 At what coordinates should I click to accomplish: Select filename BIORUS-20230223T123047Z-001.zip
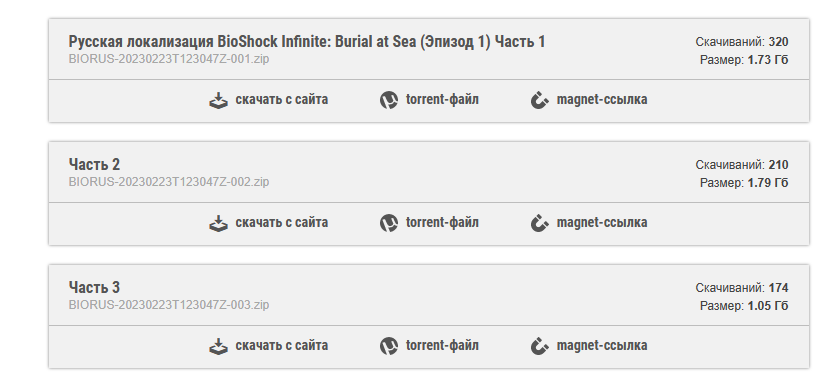click(x=169, y=59)
